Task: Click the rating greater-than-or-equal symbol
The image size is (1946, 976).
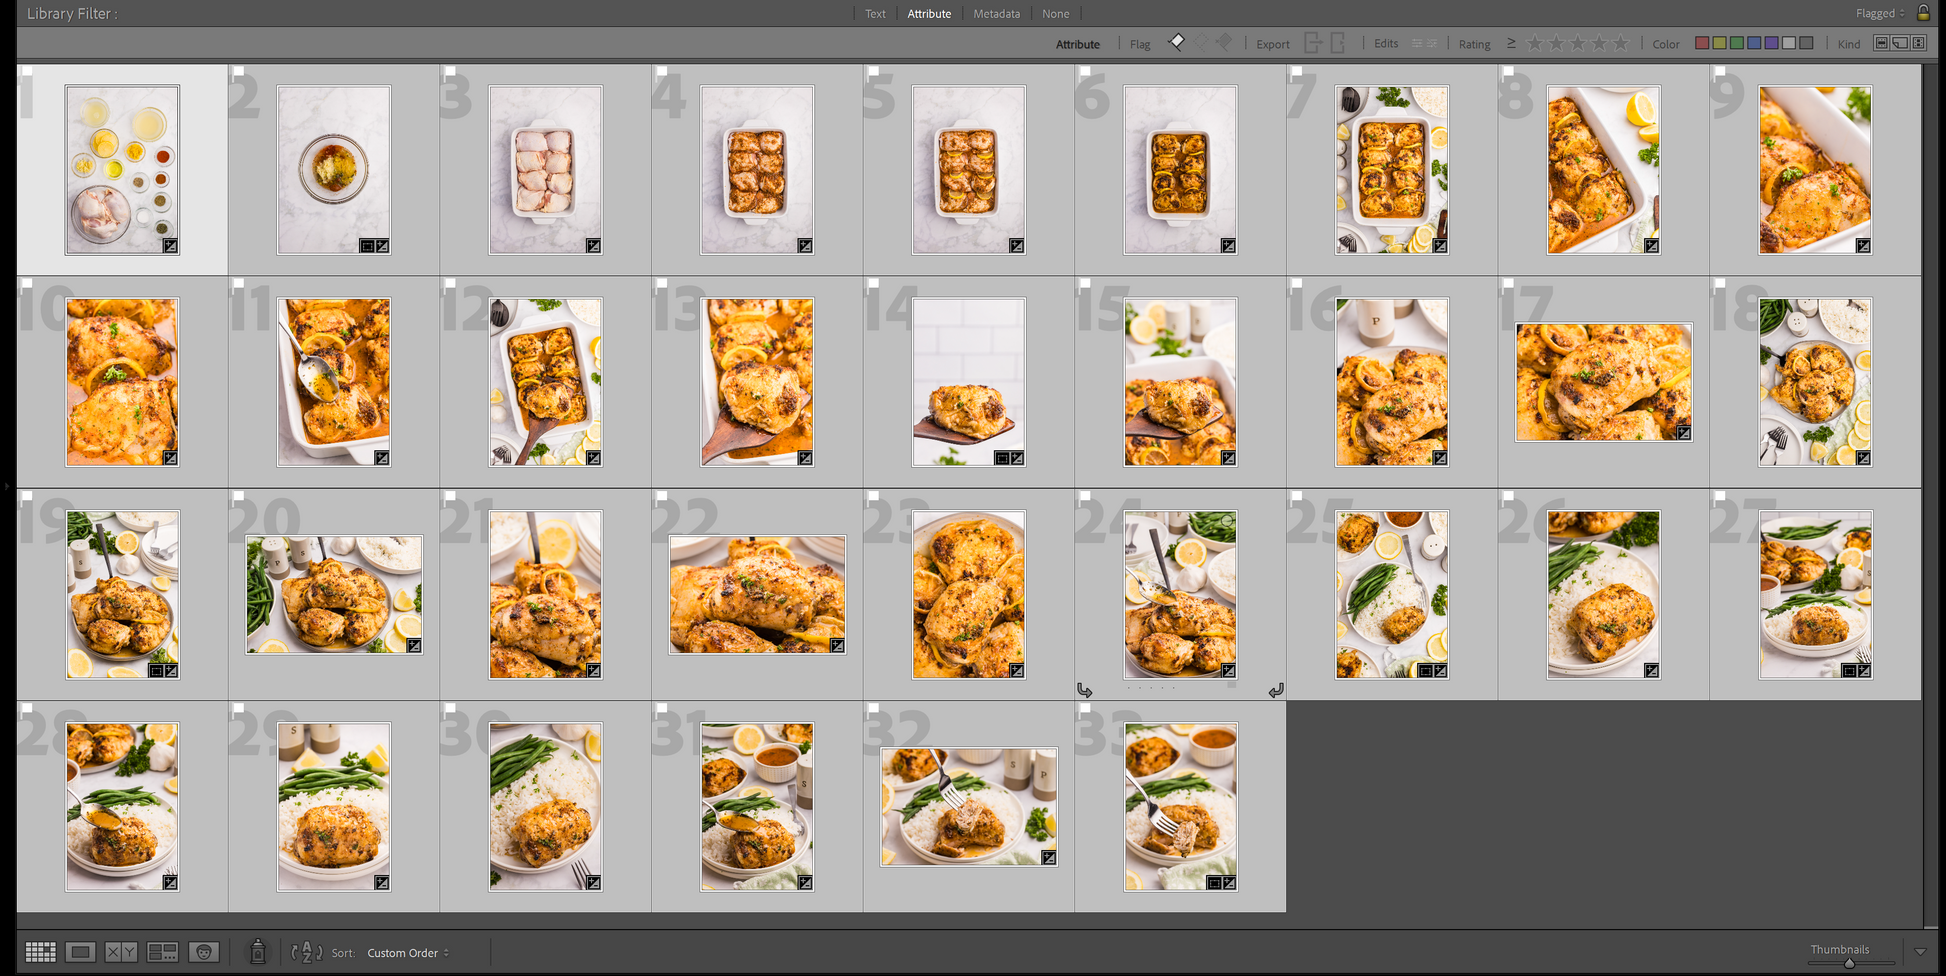Action: pyautogui.click(x=1511, y=43)
